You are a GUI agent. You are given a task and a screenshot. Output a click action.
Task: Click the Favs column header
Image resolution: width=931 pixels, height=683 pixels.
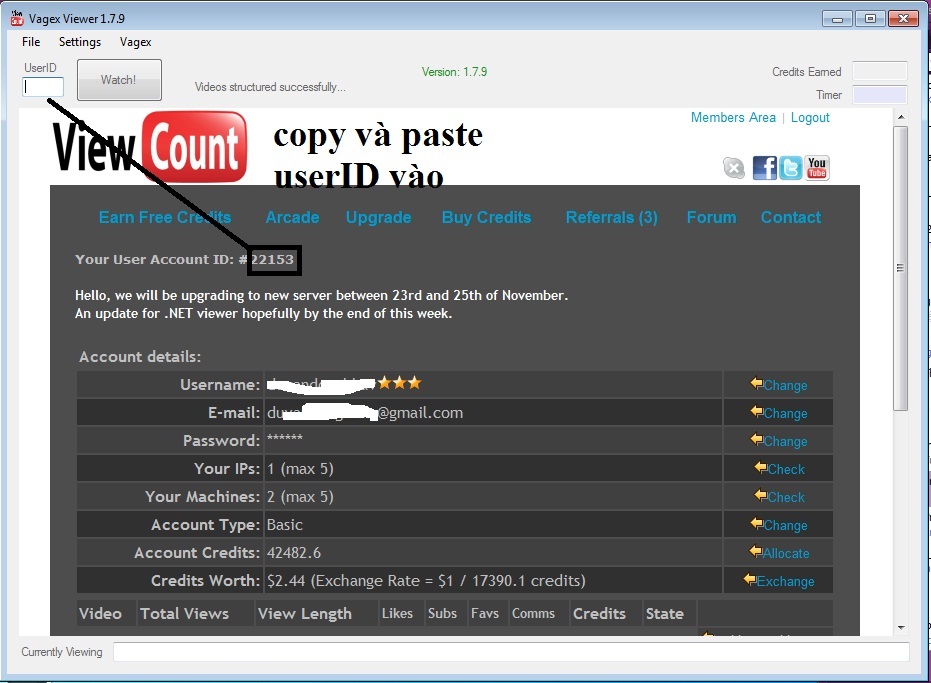click(x=484, y=614)
